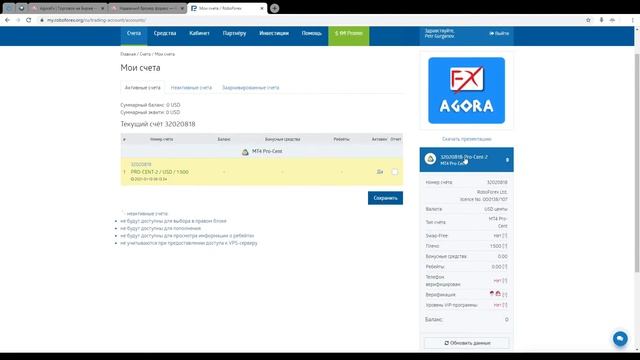Click the pinned gray browser tab at far left

click(9, 8)
